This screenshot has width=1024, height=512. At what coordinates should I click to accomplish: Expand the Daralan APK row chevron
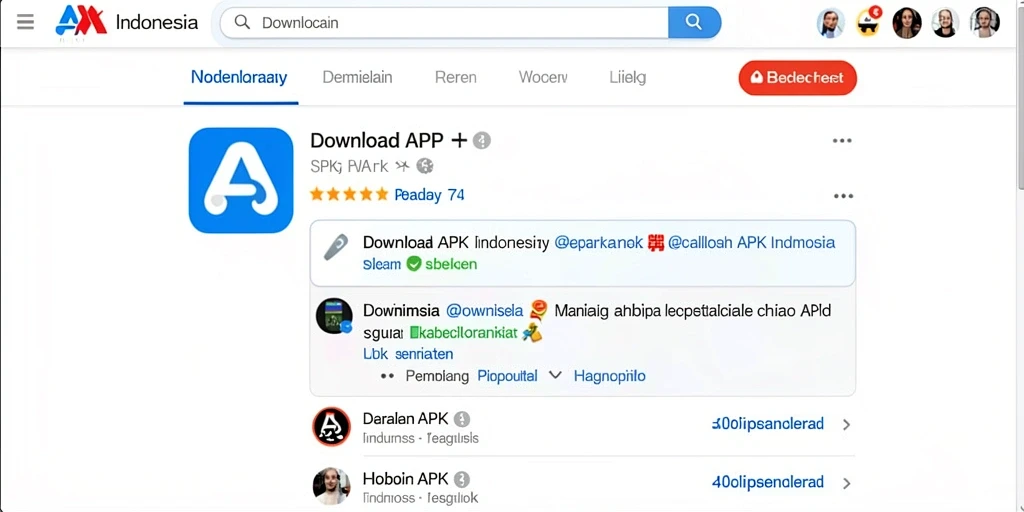[x=846, y=424]
